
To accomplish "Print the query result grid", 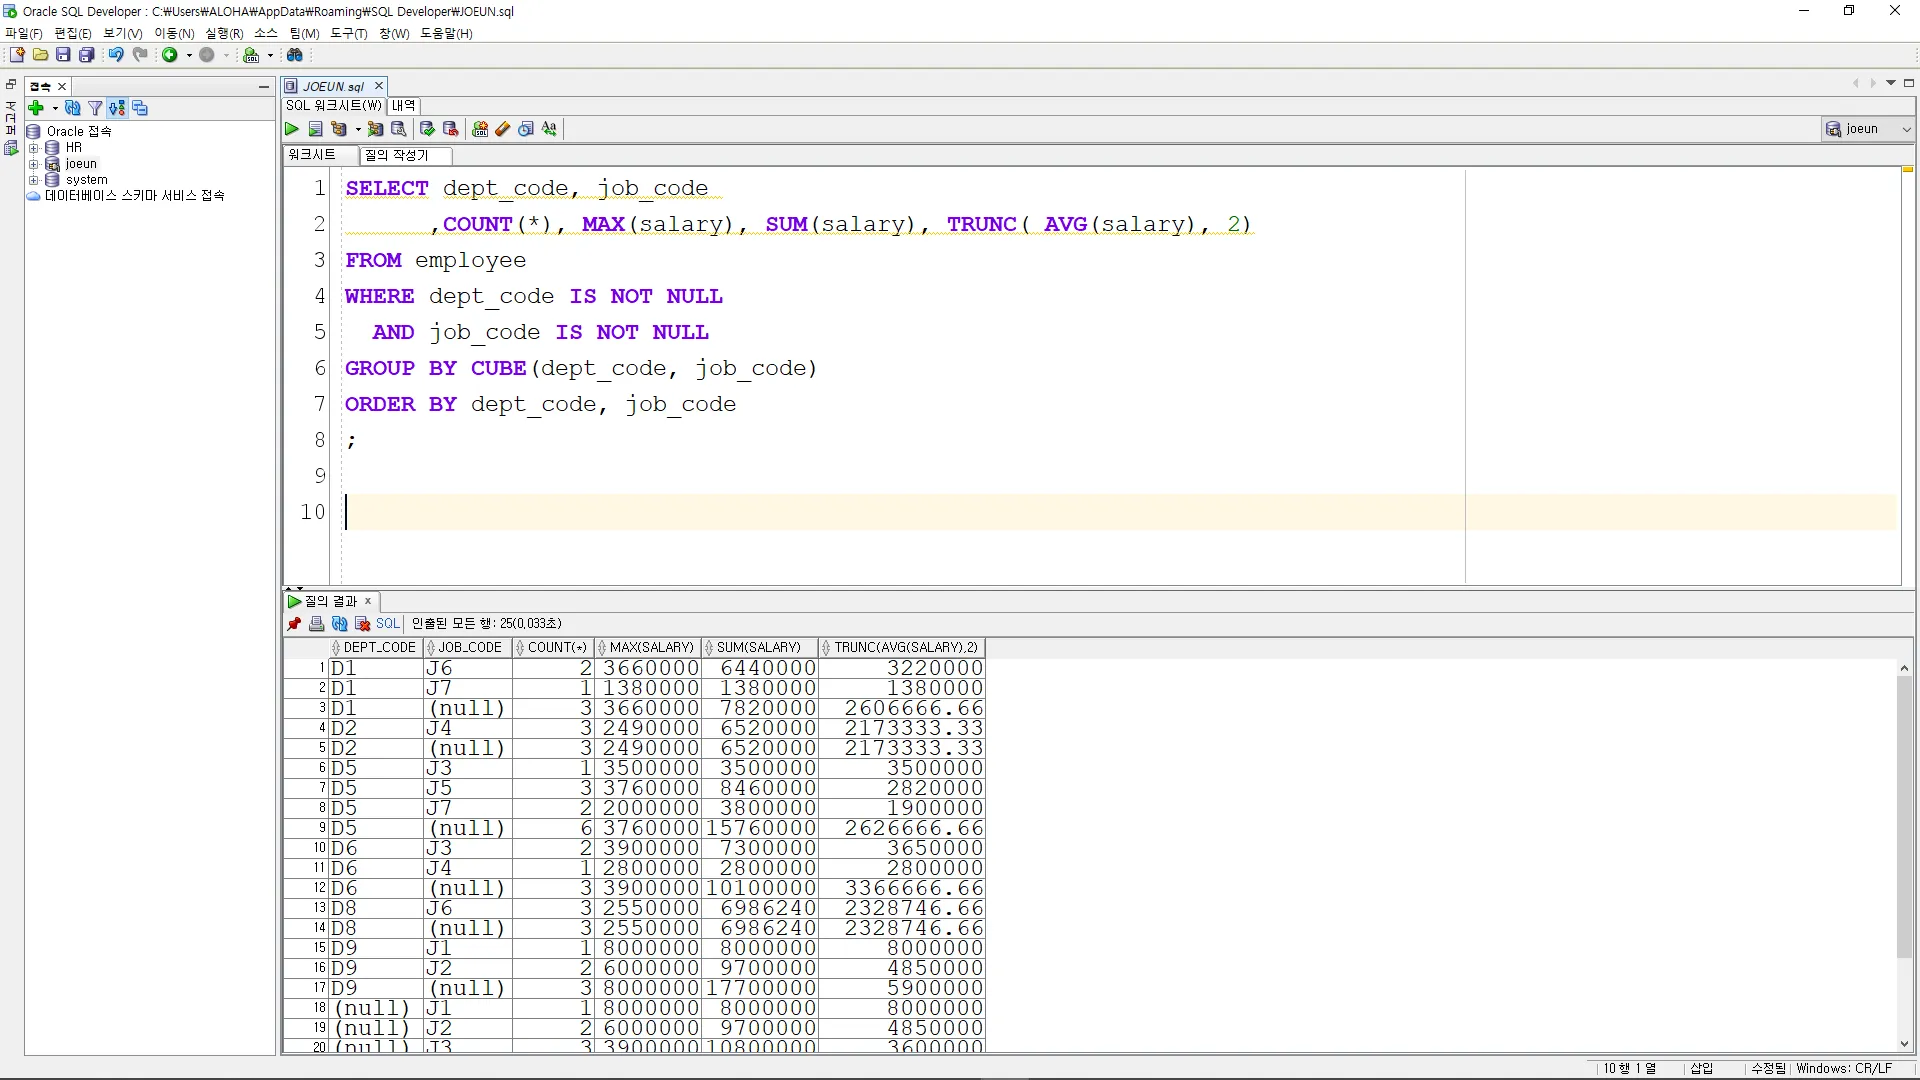I will tap(316, 624).
